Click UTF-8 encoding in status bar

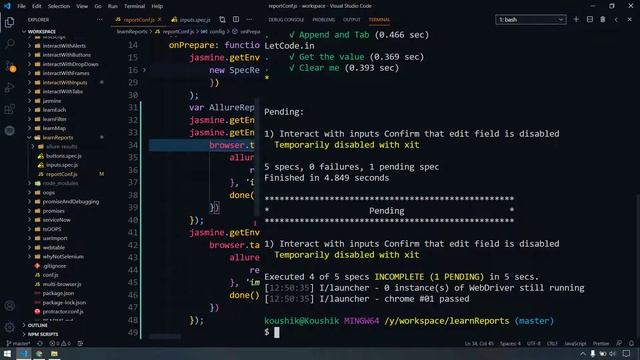(533, 343)
